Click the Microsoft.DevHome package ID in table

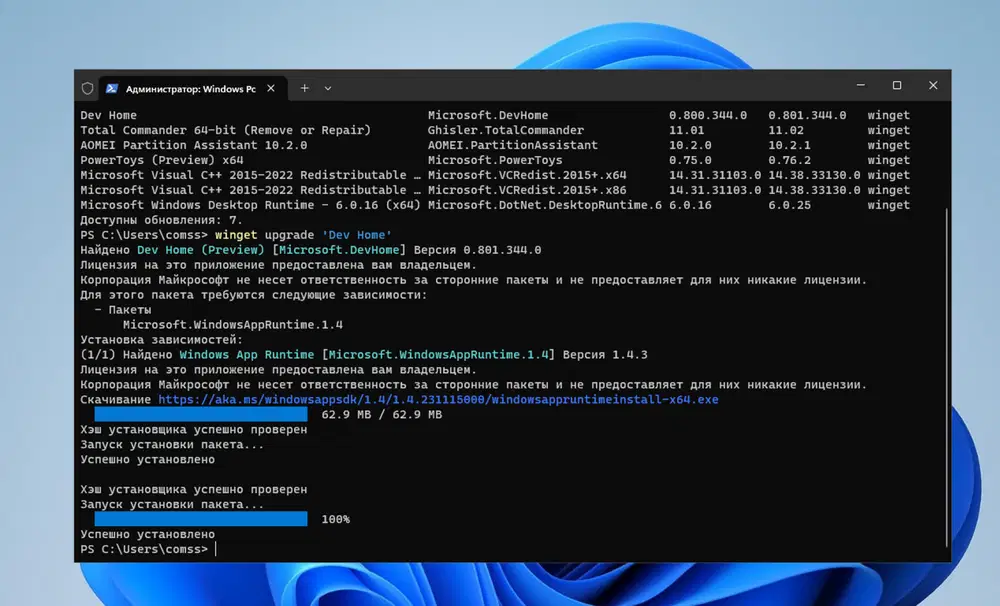click(x=488, y=115)
